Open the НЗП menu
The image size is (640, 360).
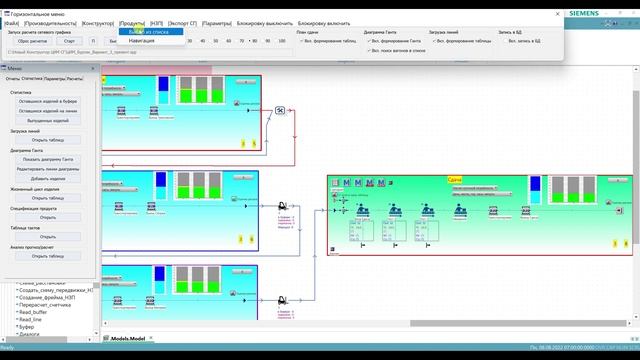click(156, 24)
